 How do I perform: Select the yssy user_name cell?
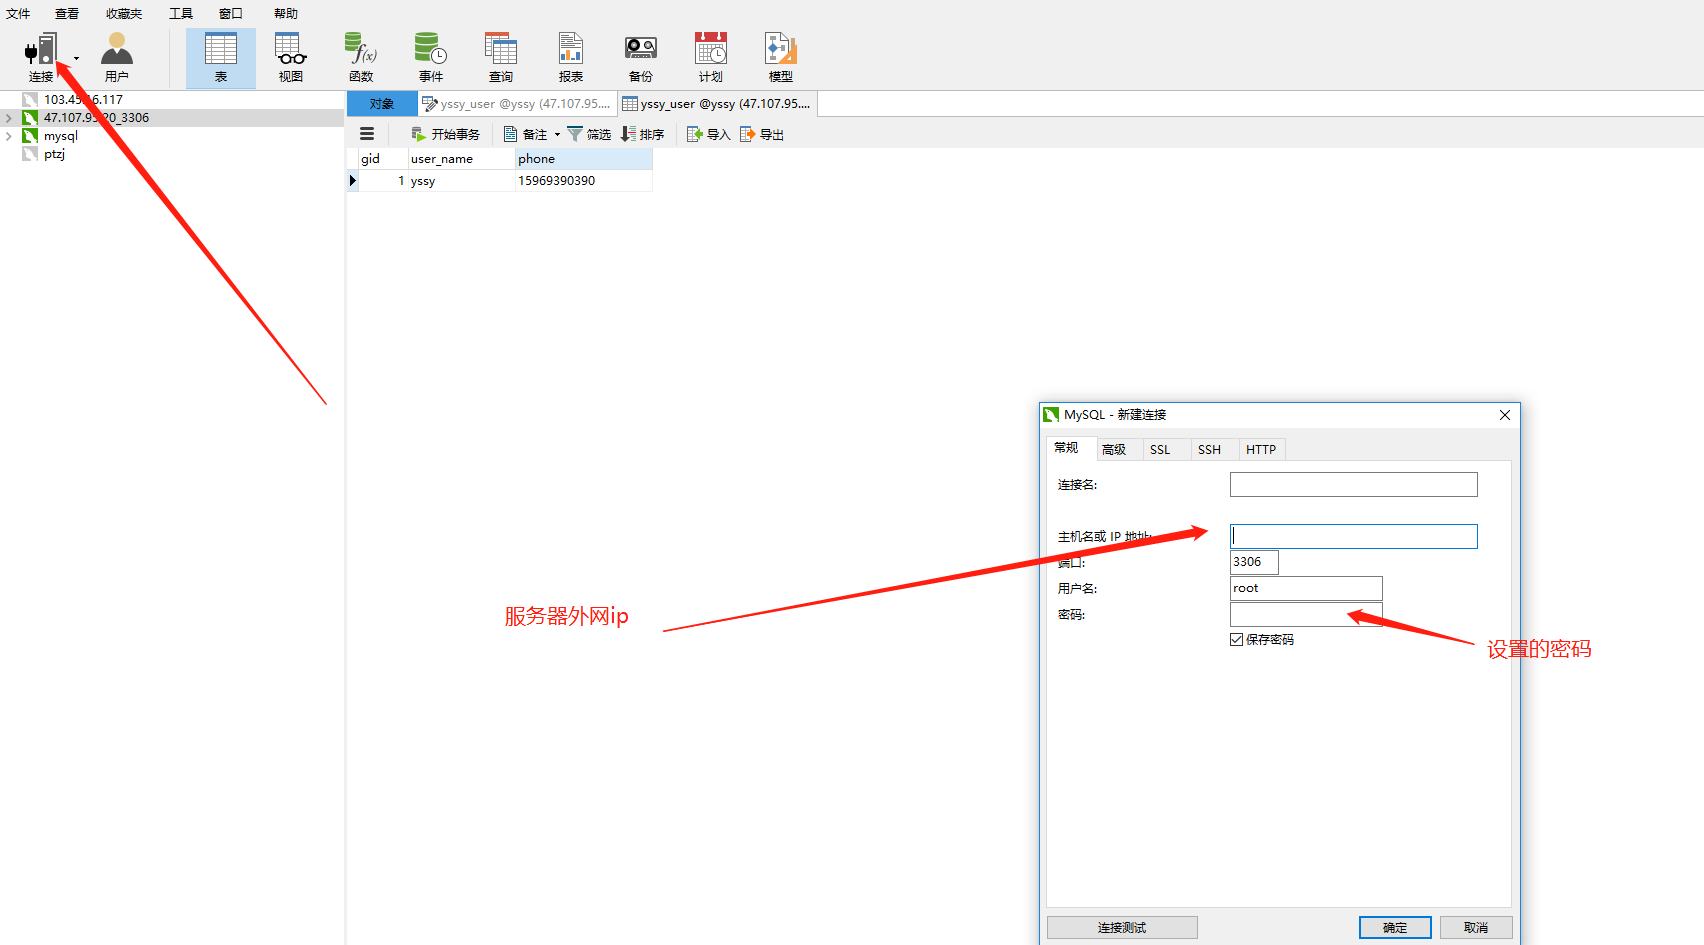pos(461,181)
